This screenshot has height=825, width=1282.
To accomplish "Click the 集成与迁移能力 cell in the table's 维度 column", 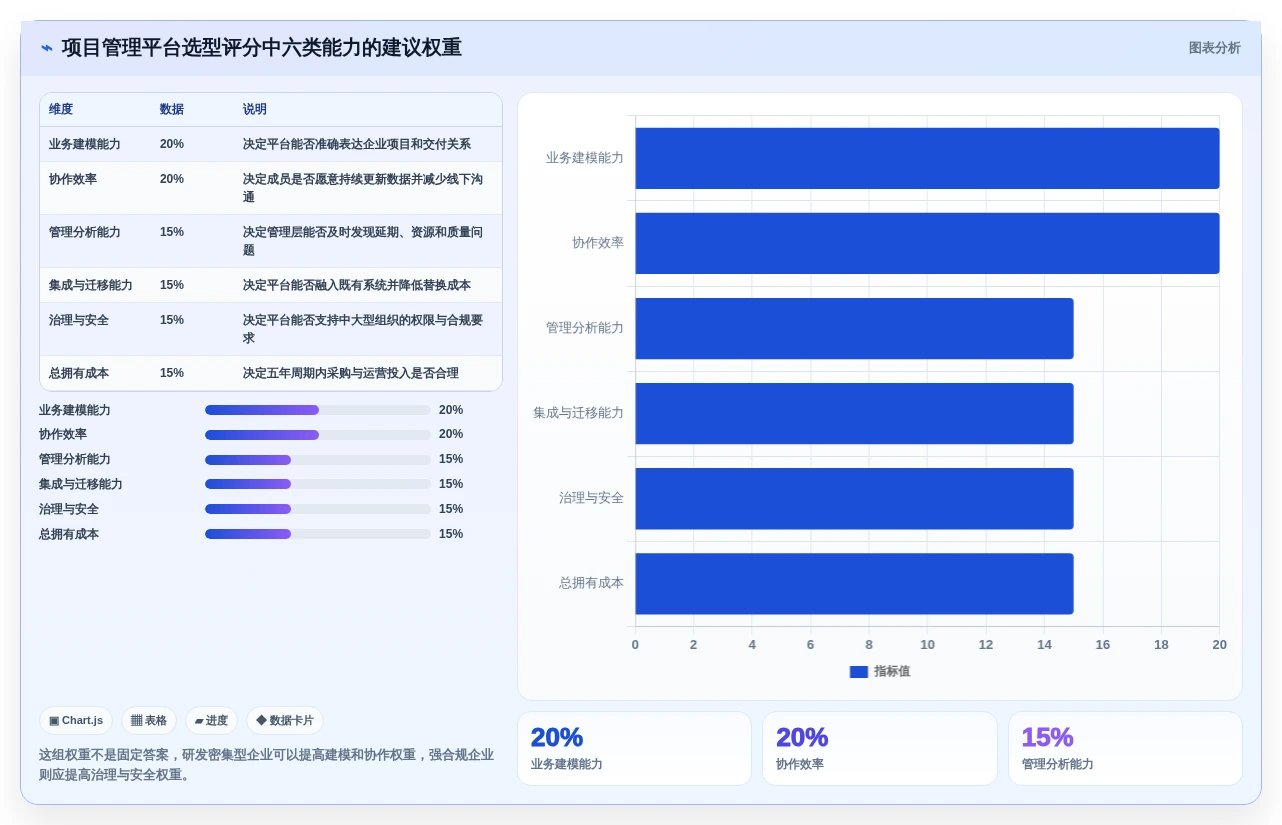I will [x=91, y=285].
